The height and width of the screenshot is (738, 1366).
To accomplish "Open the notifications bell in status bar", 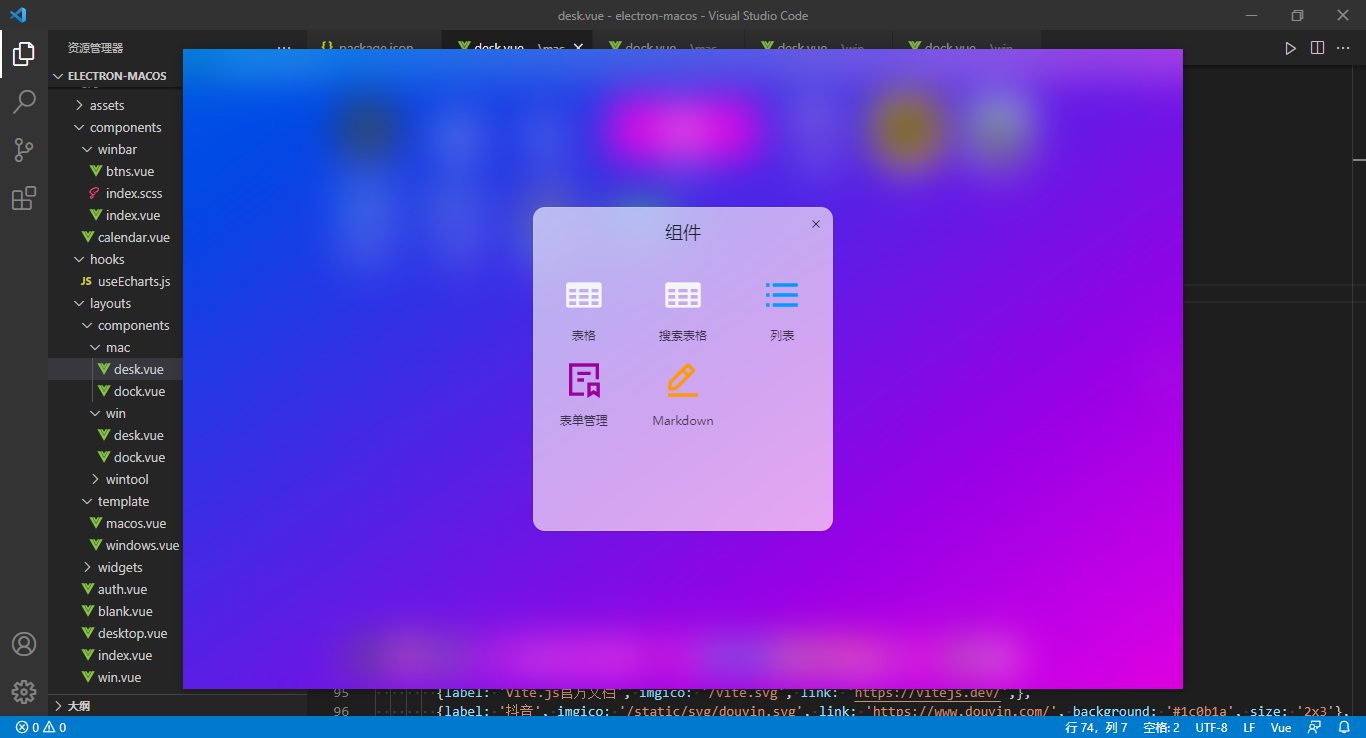I will [x=1342, y=728].
